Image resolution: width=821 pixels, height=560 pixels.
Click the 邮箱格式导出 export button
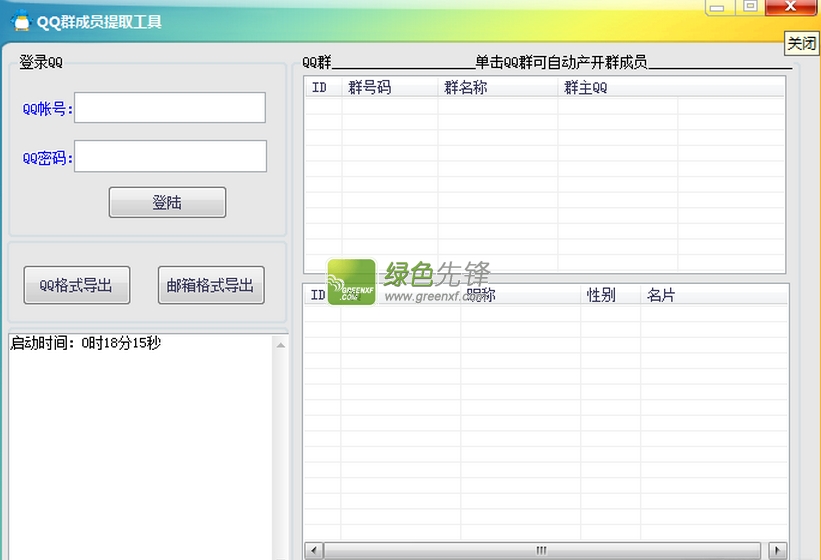[x=211, y=285]
